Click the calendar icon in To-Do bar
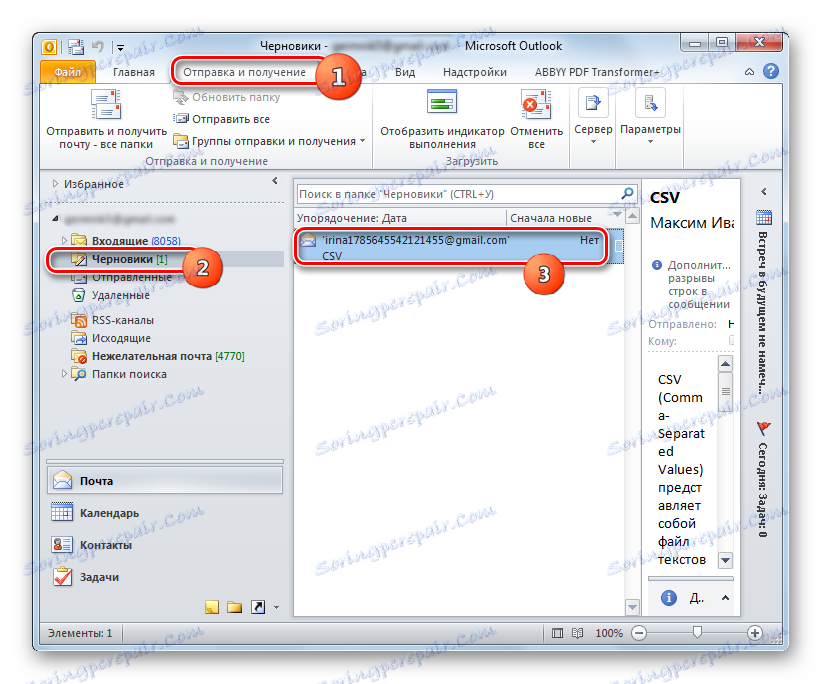 [764, 216]
